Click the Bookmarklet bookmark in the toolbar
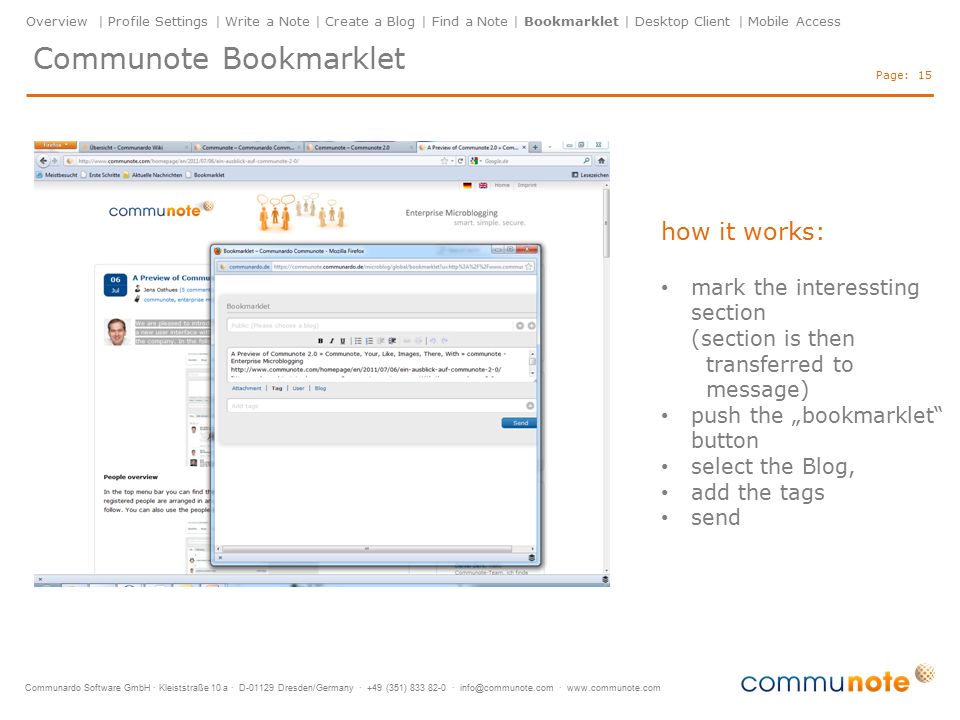 (x=205, y=175)
